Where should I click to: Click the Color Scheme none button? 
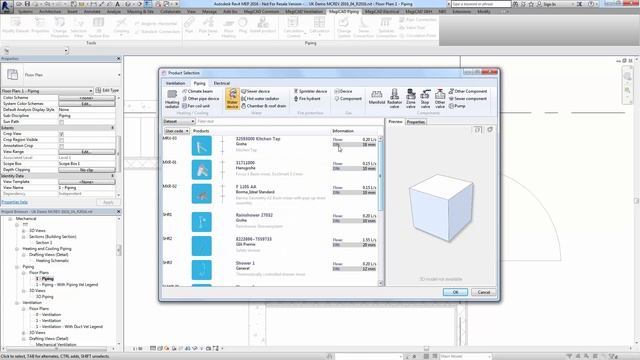pyautogui.click(x=87, y=98)
